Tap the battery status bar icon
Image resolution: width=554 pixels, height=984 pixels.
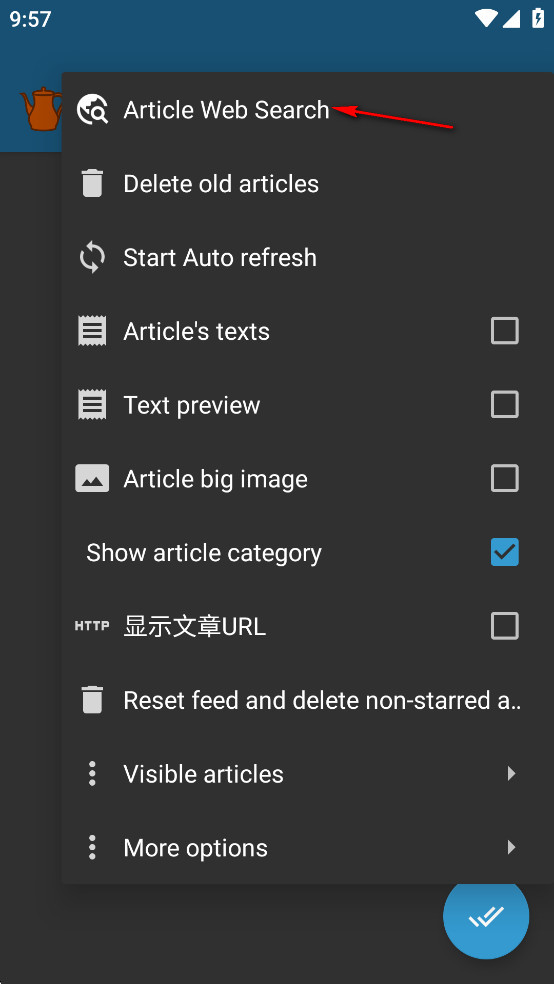(538, 18)
